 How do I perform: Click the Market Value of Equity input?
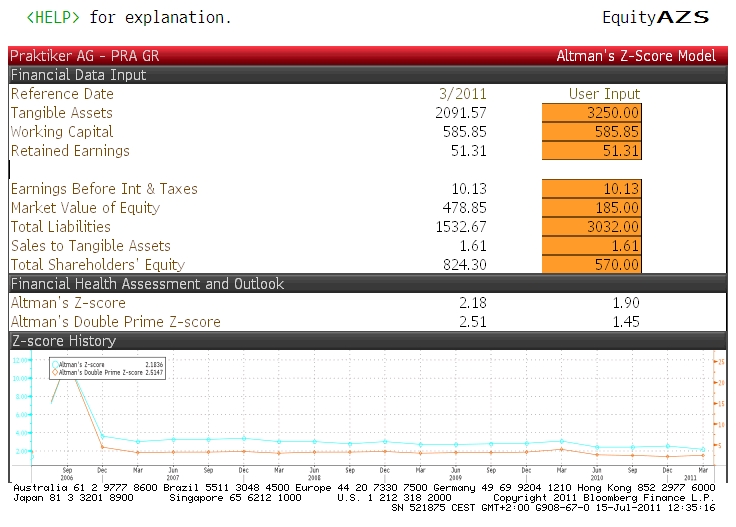[x=591, y=208]
